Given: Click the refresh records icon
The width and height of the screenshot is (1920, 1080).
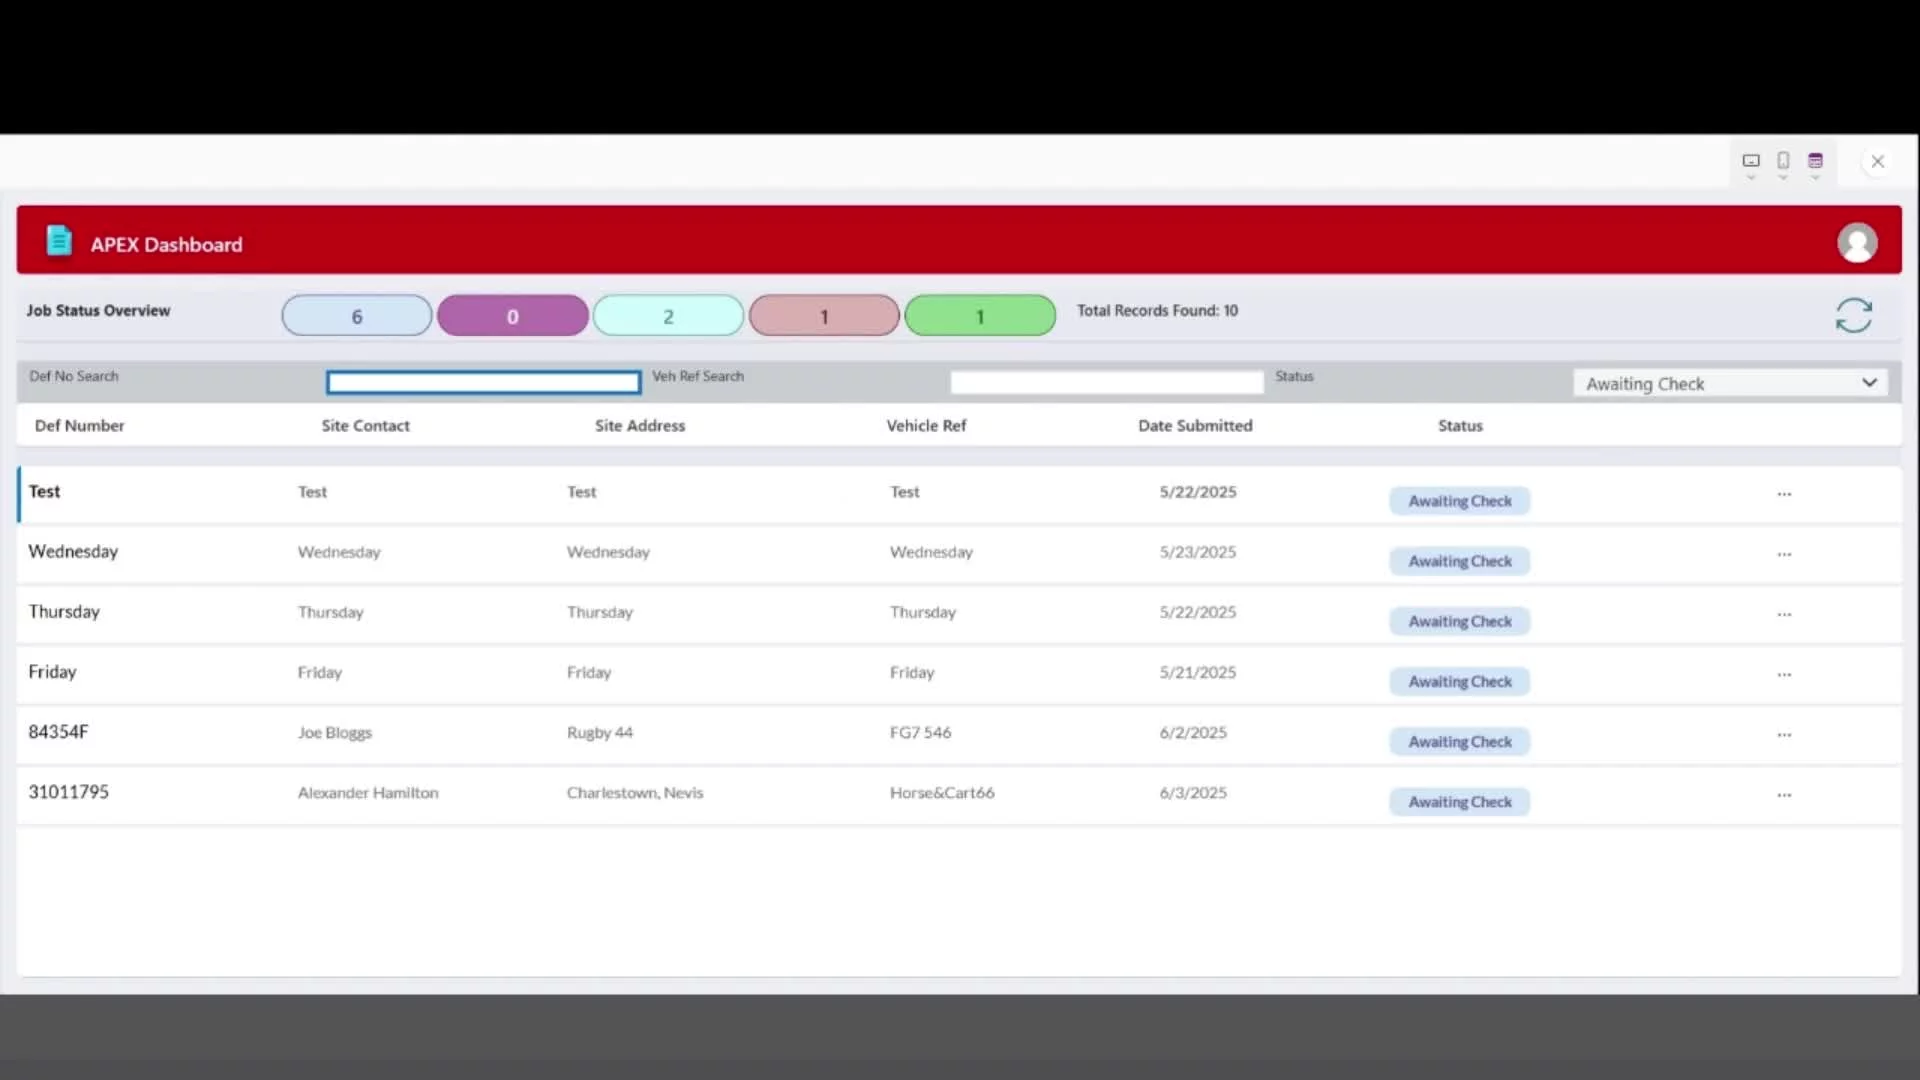Looking at the screenshot, I should pos(1853,315).
